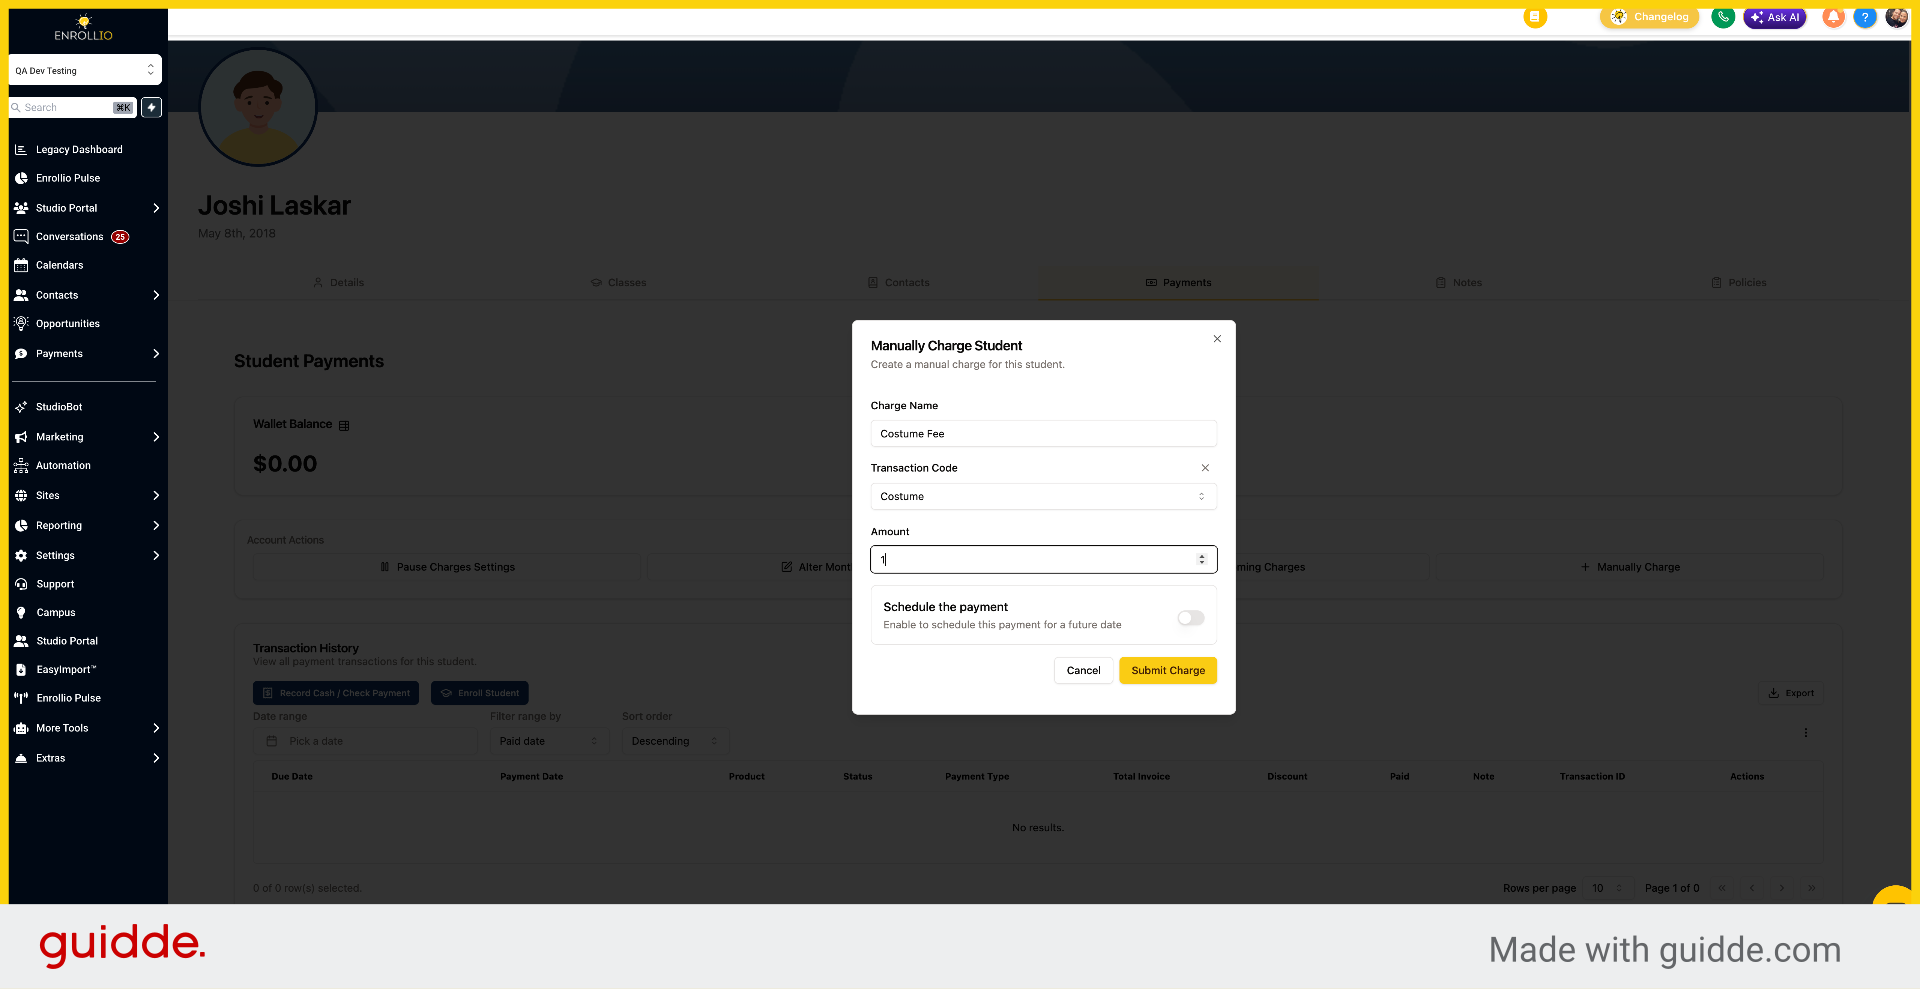Click the Charge Name input field
The height and width of the screenshot is (989, 1920).
tap(1044, 434)
